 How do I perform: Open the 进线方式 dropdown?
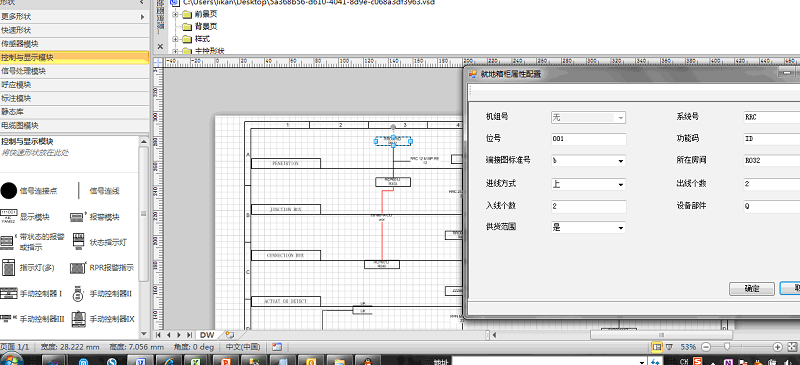click(x=620, y=184)
